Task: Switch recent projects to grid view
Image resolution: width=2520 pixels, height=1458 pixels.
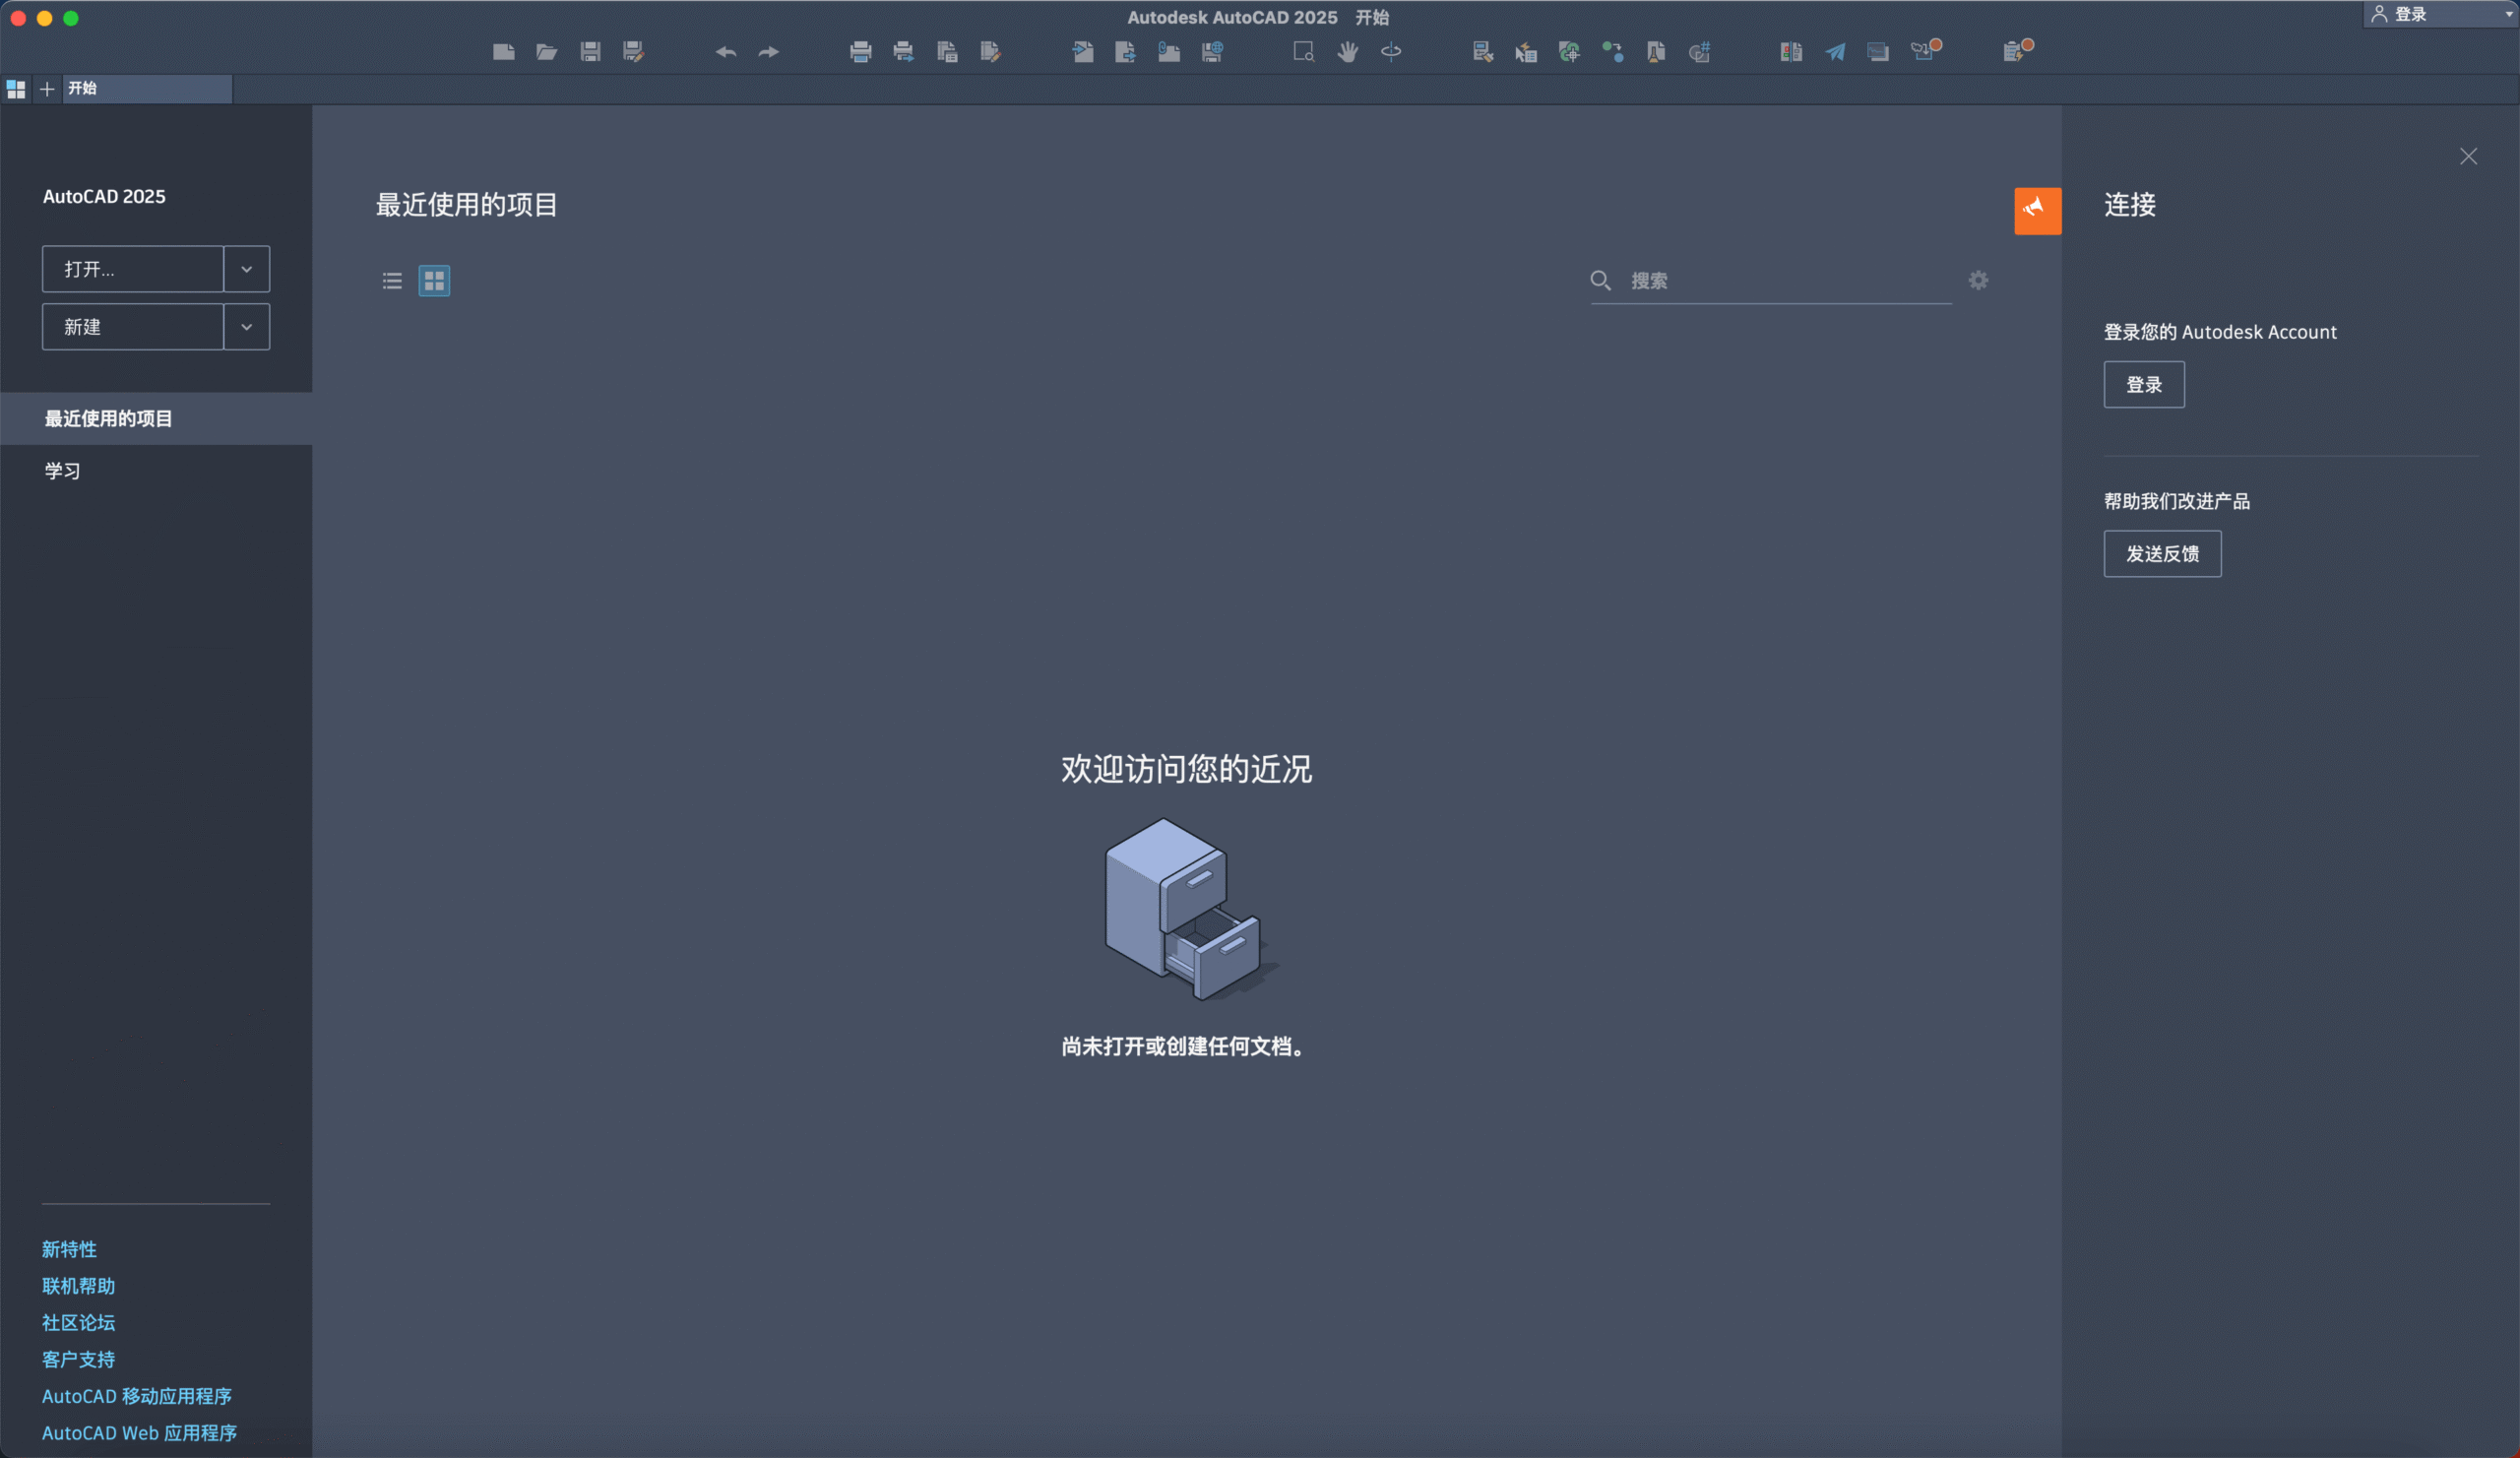Action: pos(434,281)
